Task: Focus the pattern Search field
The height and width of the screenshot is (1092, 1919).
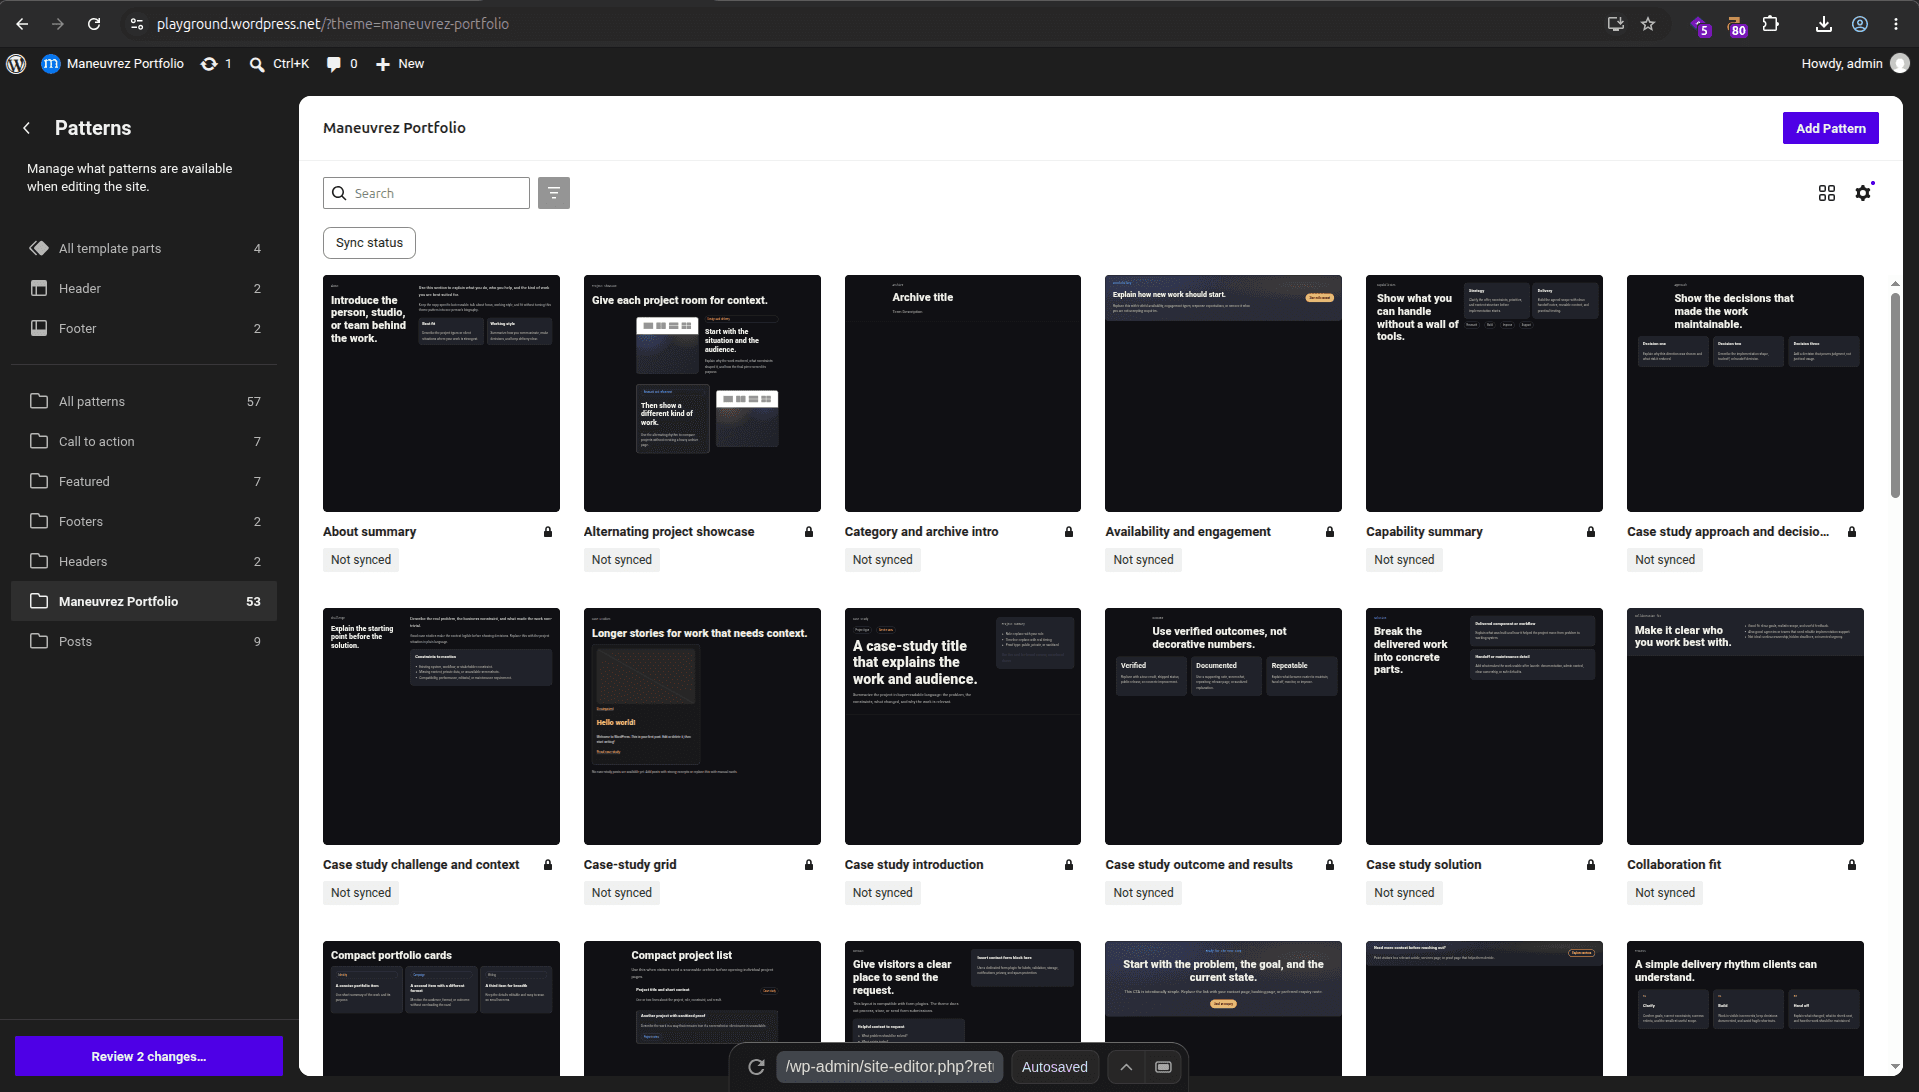Action: (426, 193)
